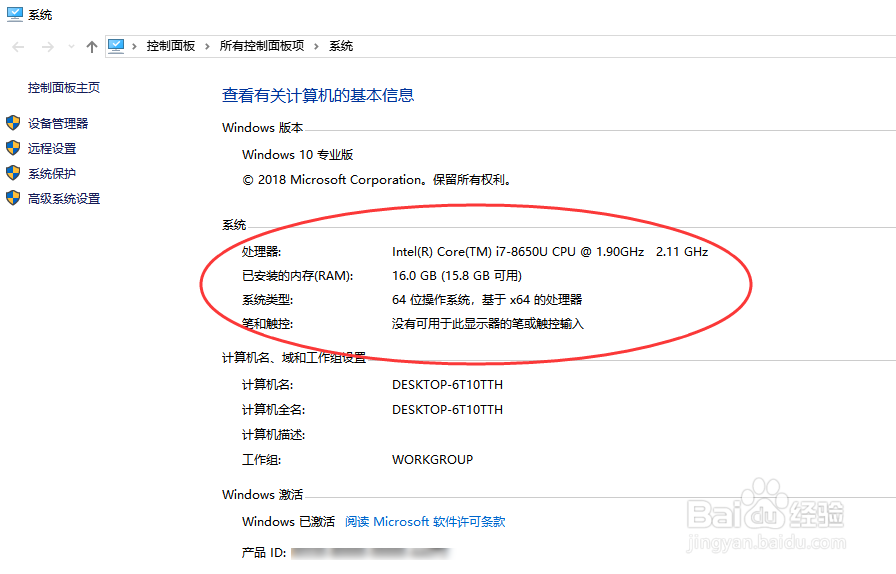
Task: Click heading 查看有关计算机的基本信息
Action: [x=318, y=95]
